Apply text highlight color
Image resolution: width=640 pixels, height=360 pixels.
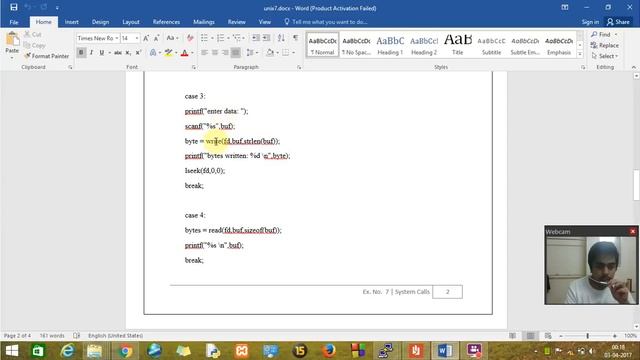pyautogui.click(x=168, y=53)
